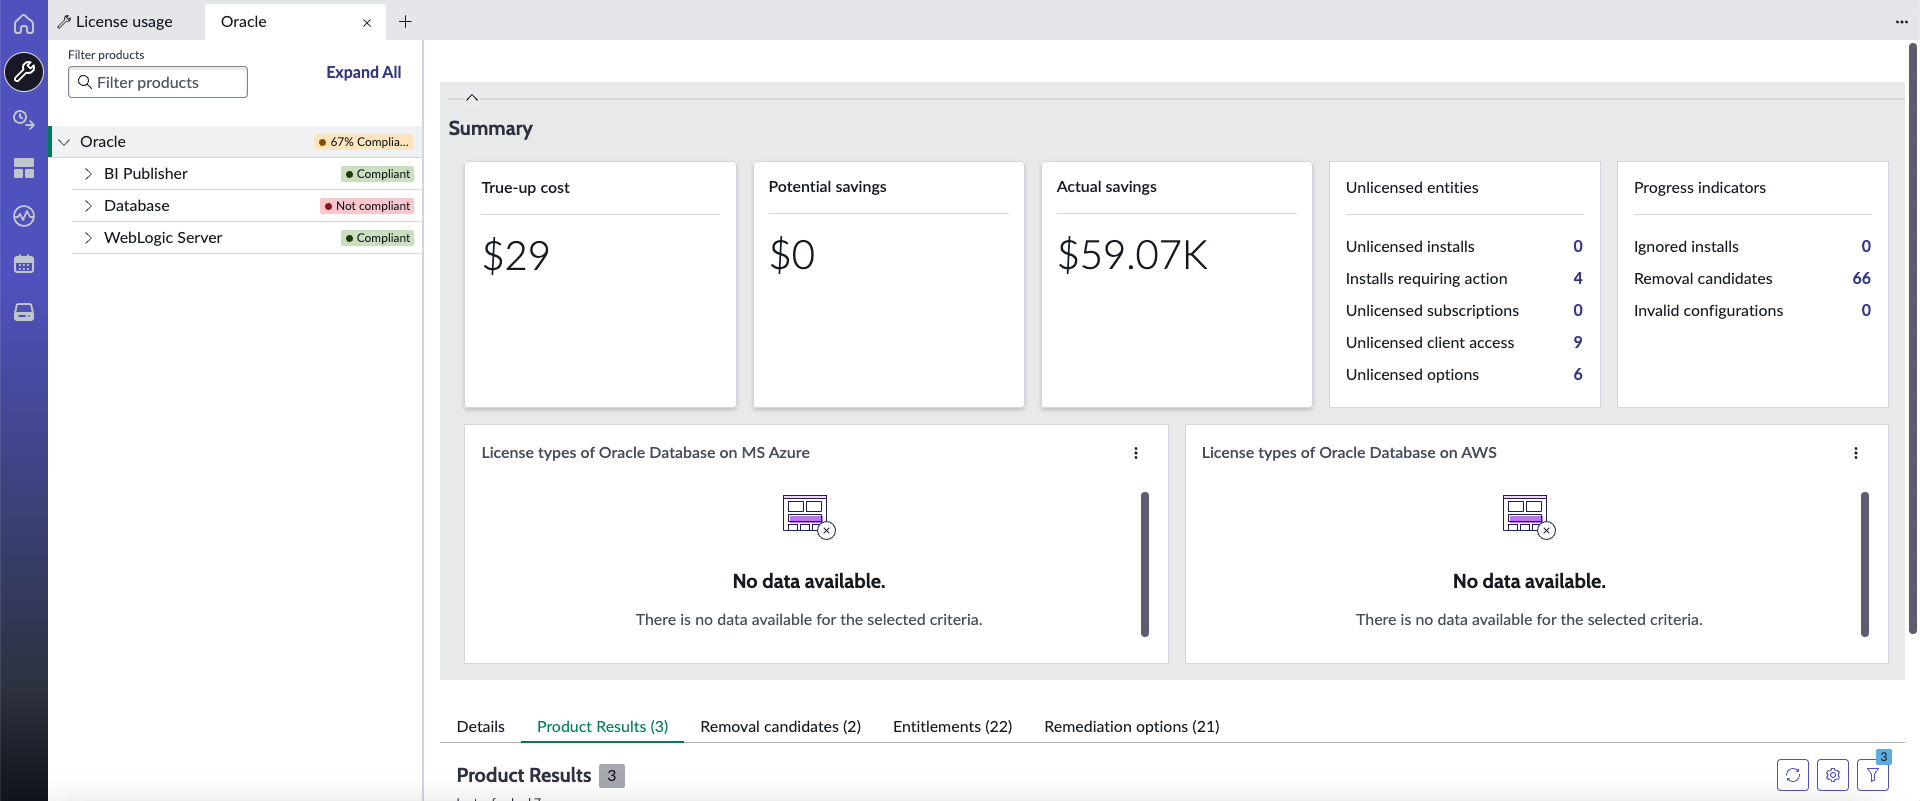Open Unlicensed options count 6
The height and width of the screenshot is (801, 1920).
point(1578,375)
